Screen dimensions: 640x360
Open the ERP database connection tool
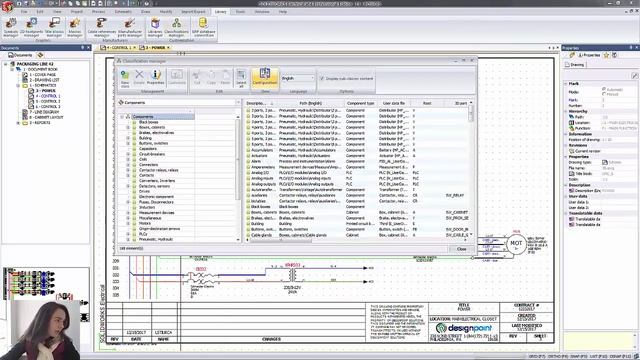click(203, 27)
